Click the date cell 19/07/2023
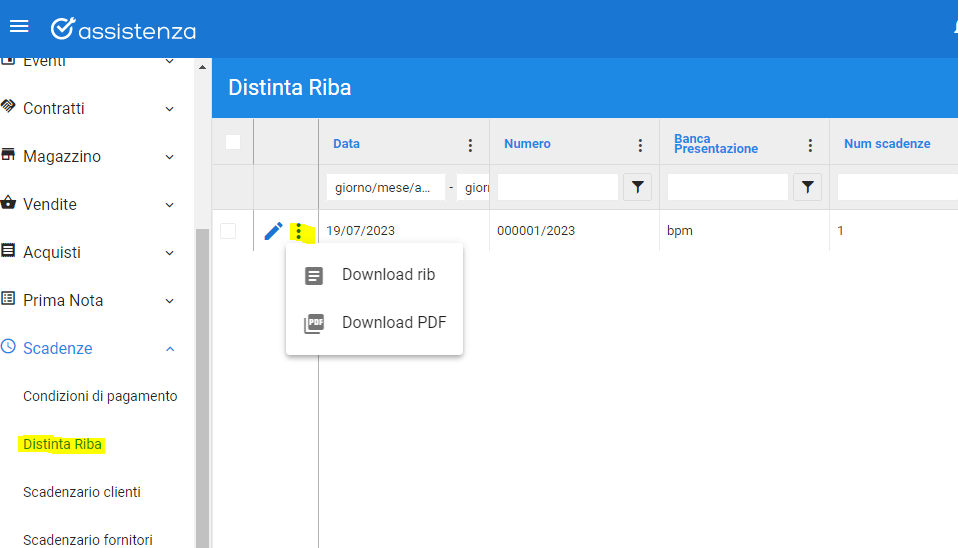 (360, 231)
